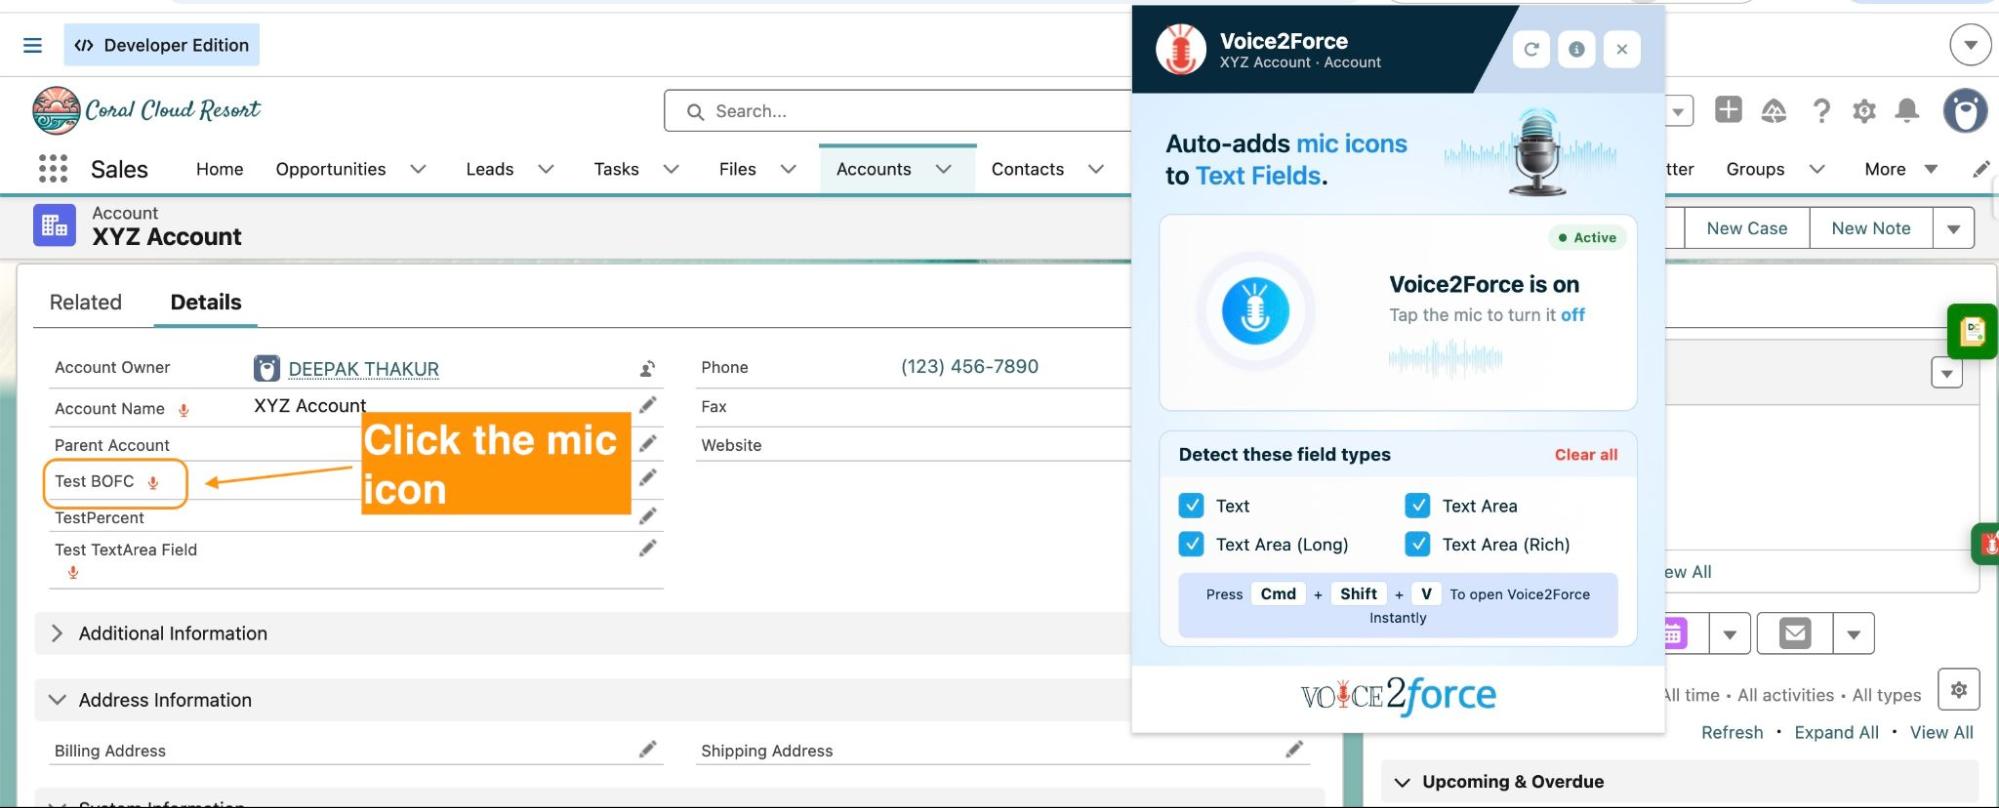Click the Voice2Force refresh icon
This screenshot has height=808, width=1999.
[1531, 49]
